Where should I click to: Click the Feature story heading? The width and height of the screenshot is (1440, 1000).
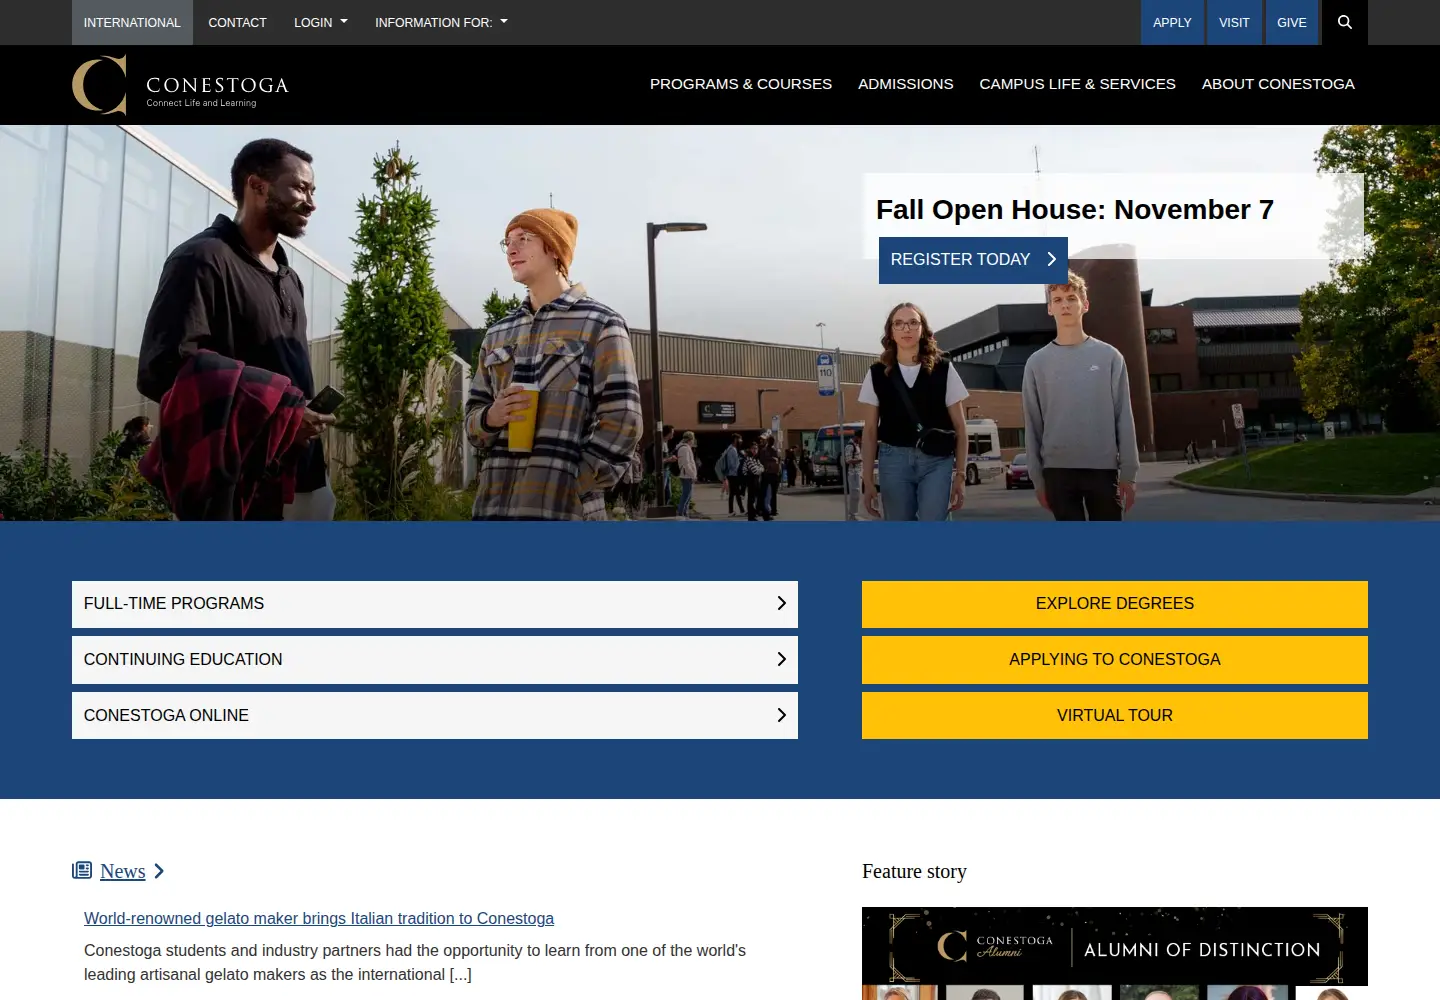[914, 871]
